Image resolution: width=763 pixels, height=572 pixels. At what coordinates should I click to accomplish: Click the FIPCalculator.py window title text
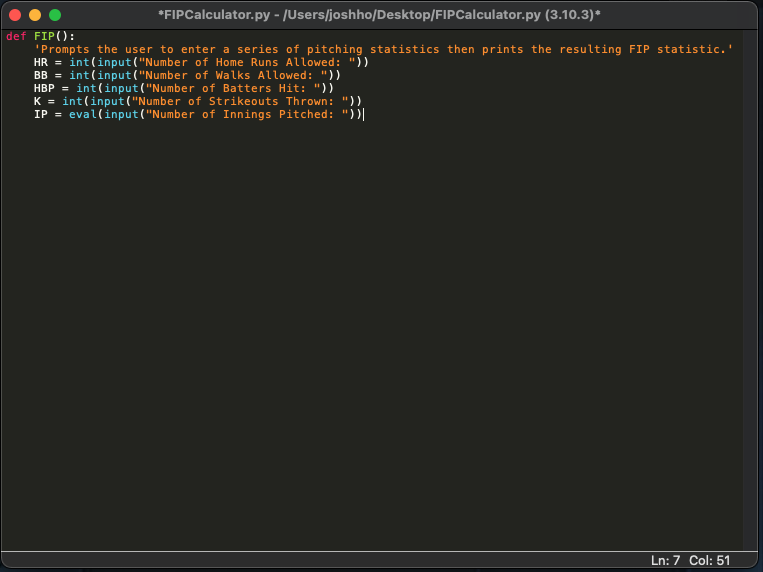pos(379,15)
